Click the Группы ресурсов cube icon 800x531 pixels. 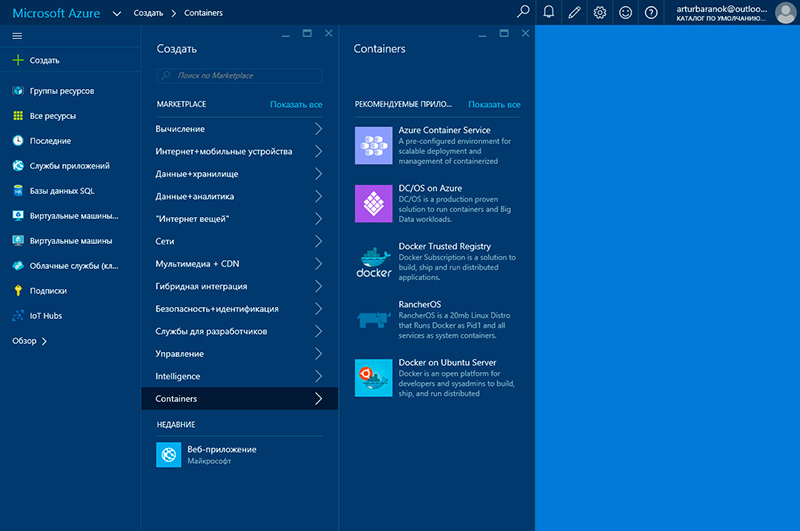(x=18, y=91)
